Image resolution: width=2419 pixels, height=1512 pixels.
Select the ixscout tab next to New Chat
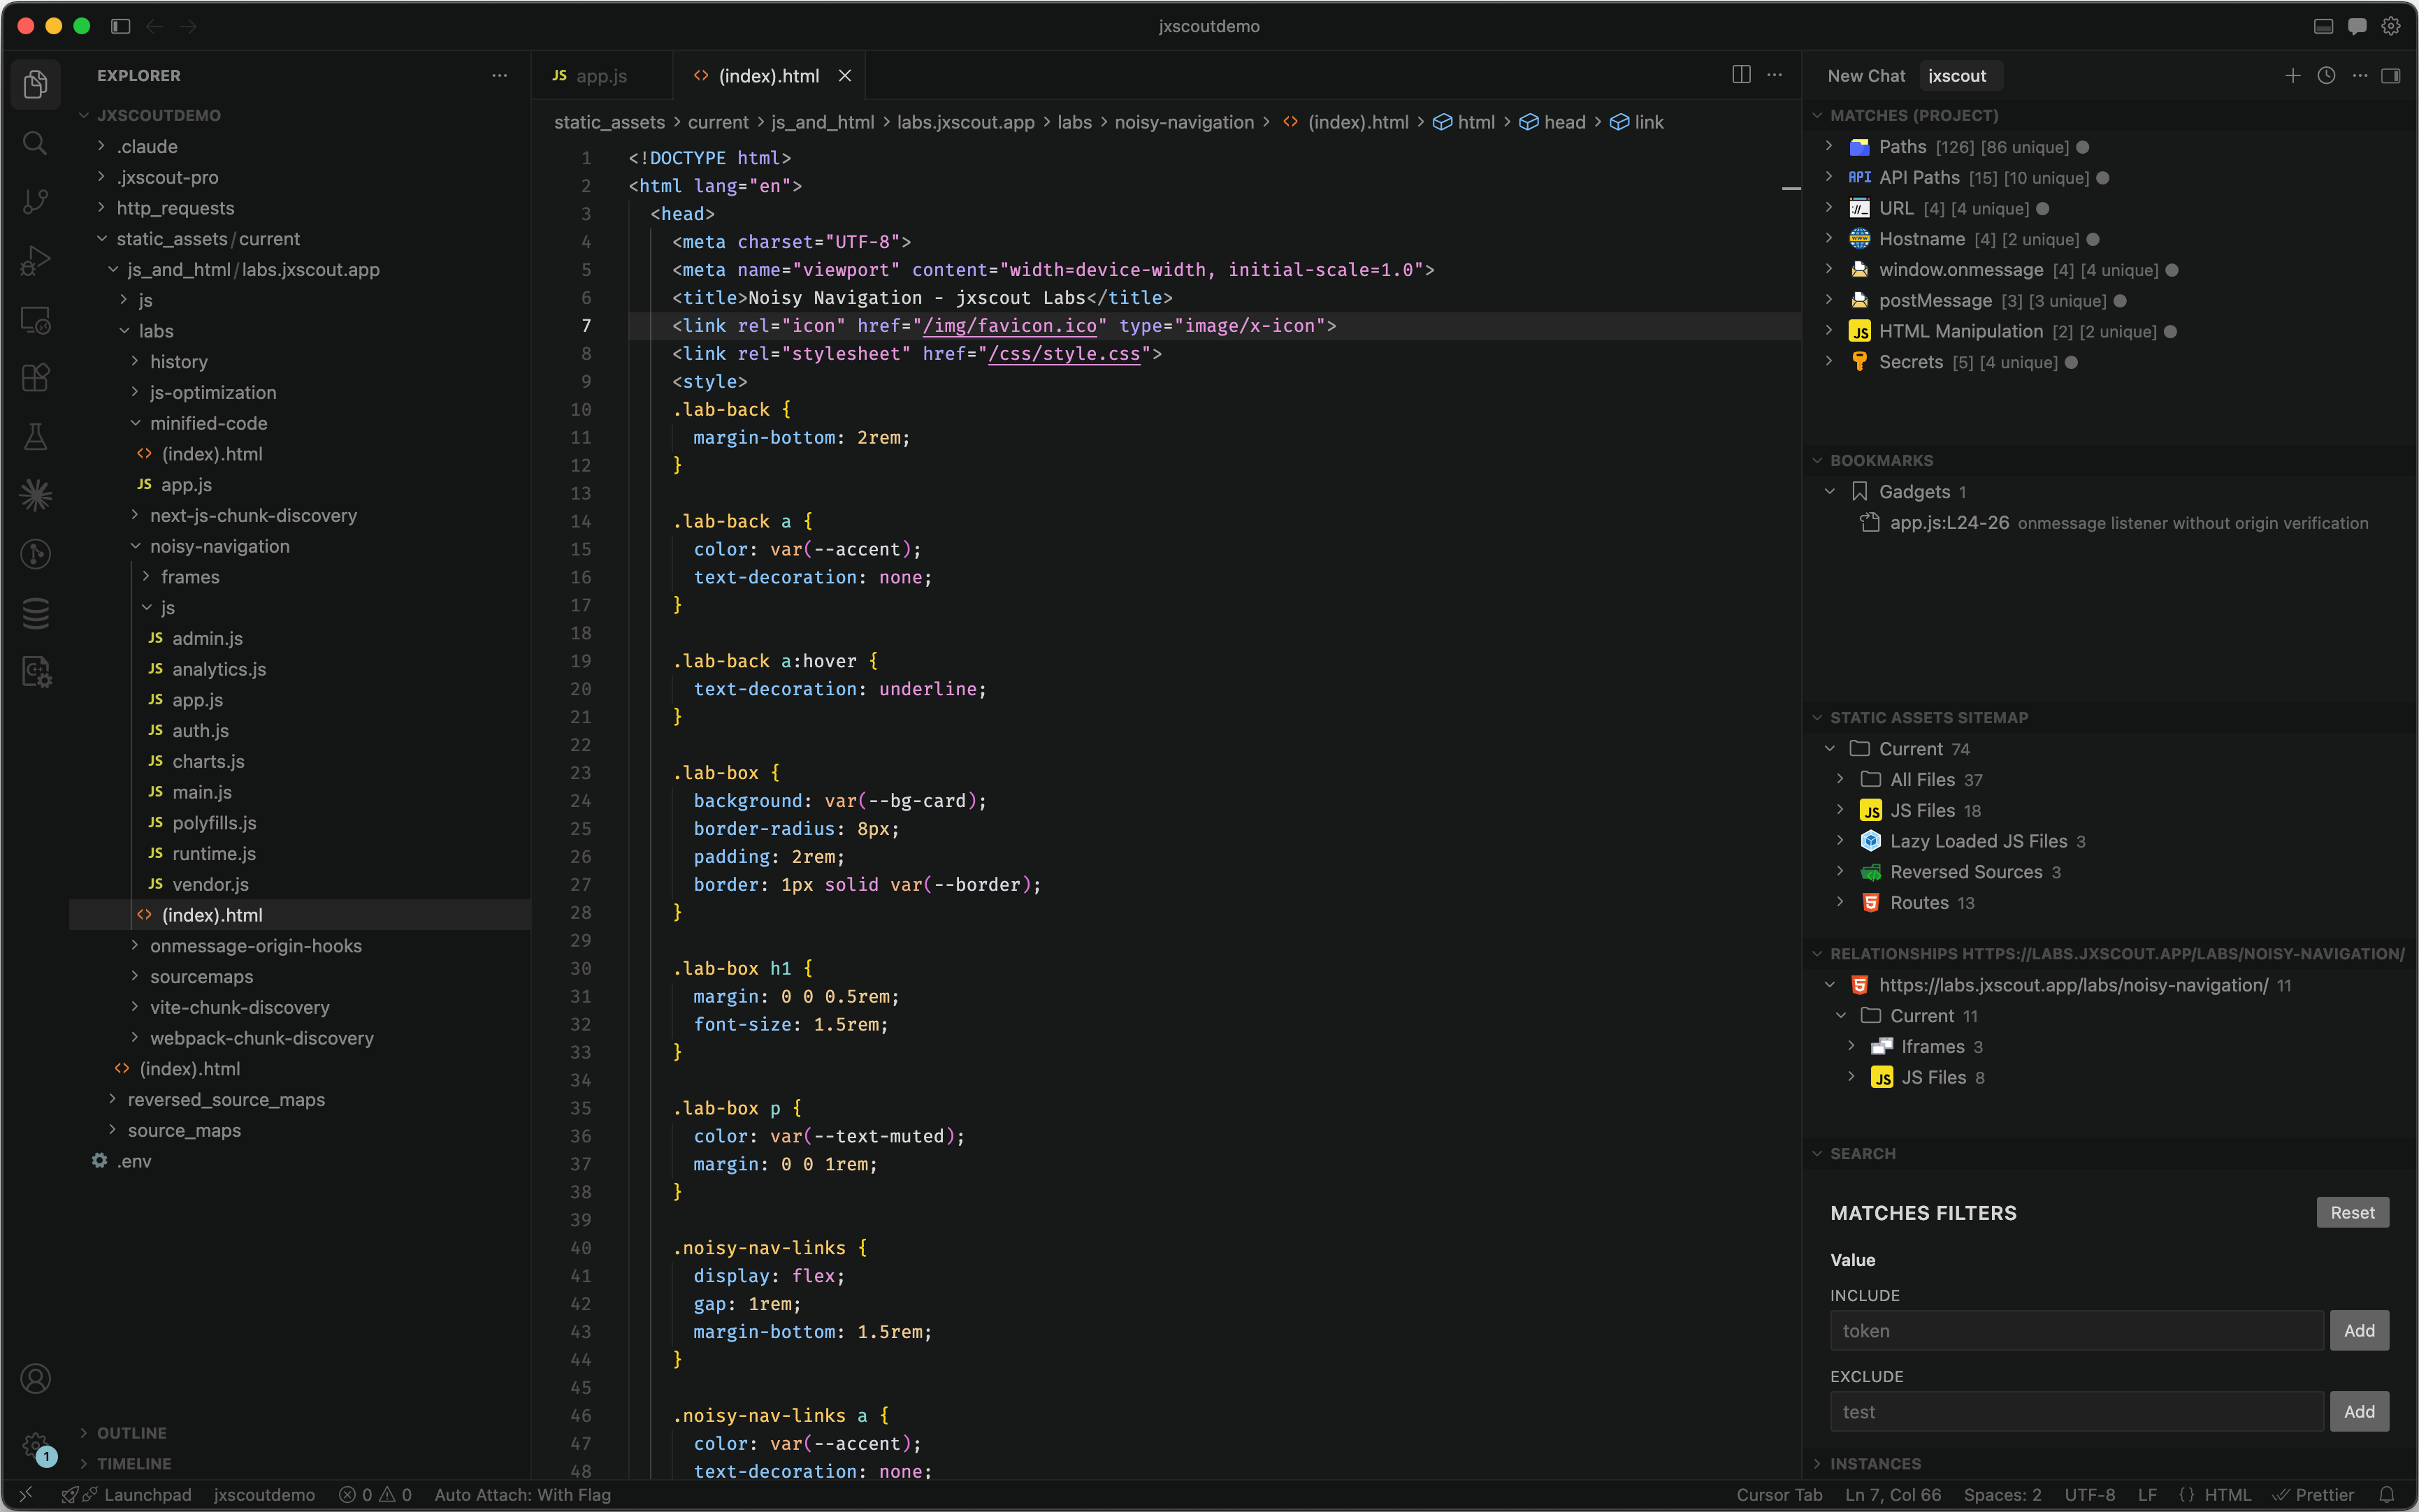[x=1958, y=75]
